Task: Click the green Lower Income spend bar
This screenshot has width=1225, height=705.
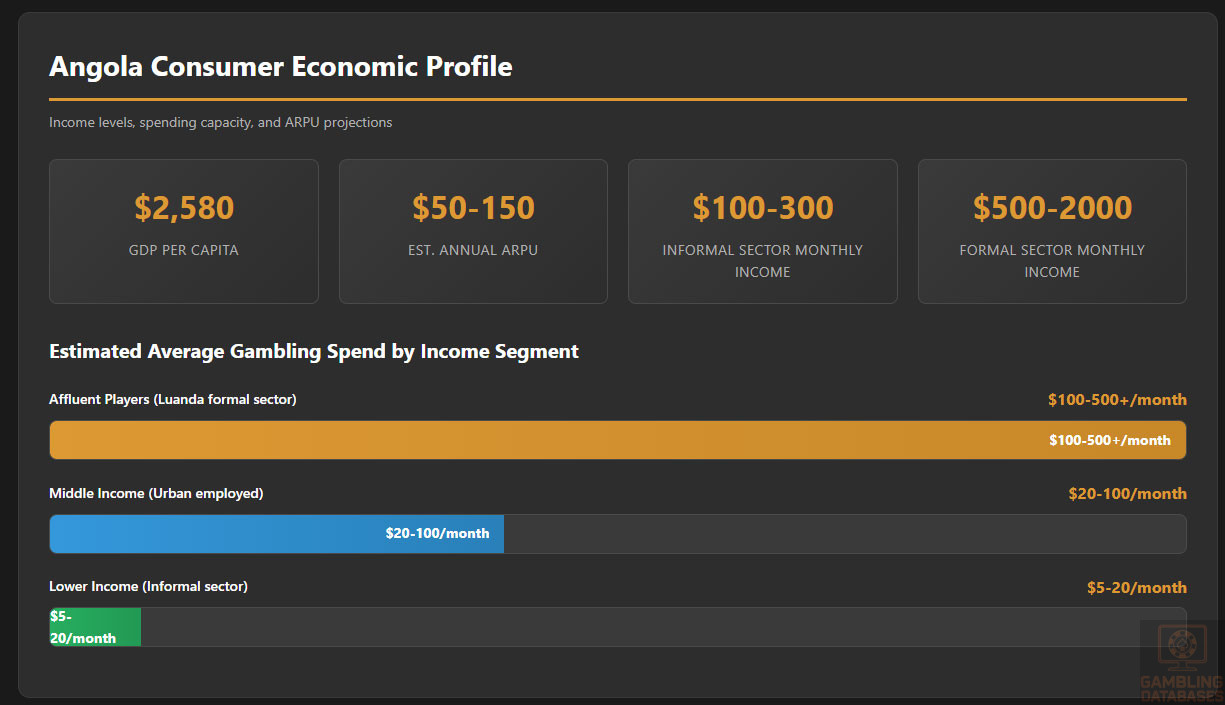Action: 95,627
